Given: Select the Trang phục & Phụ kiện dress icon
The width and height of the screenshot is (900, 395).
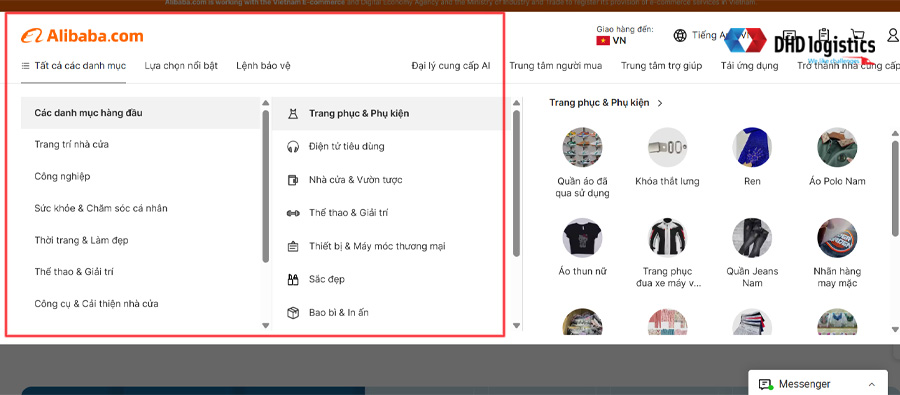Looking at the screenshot, I should 293,114.
